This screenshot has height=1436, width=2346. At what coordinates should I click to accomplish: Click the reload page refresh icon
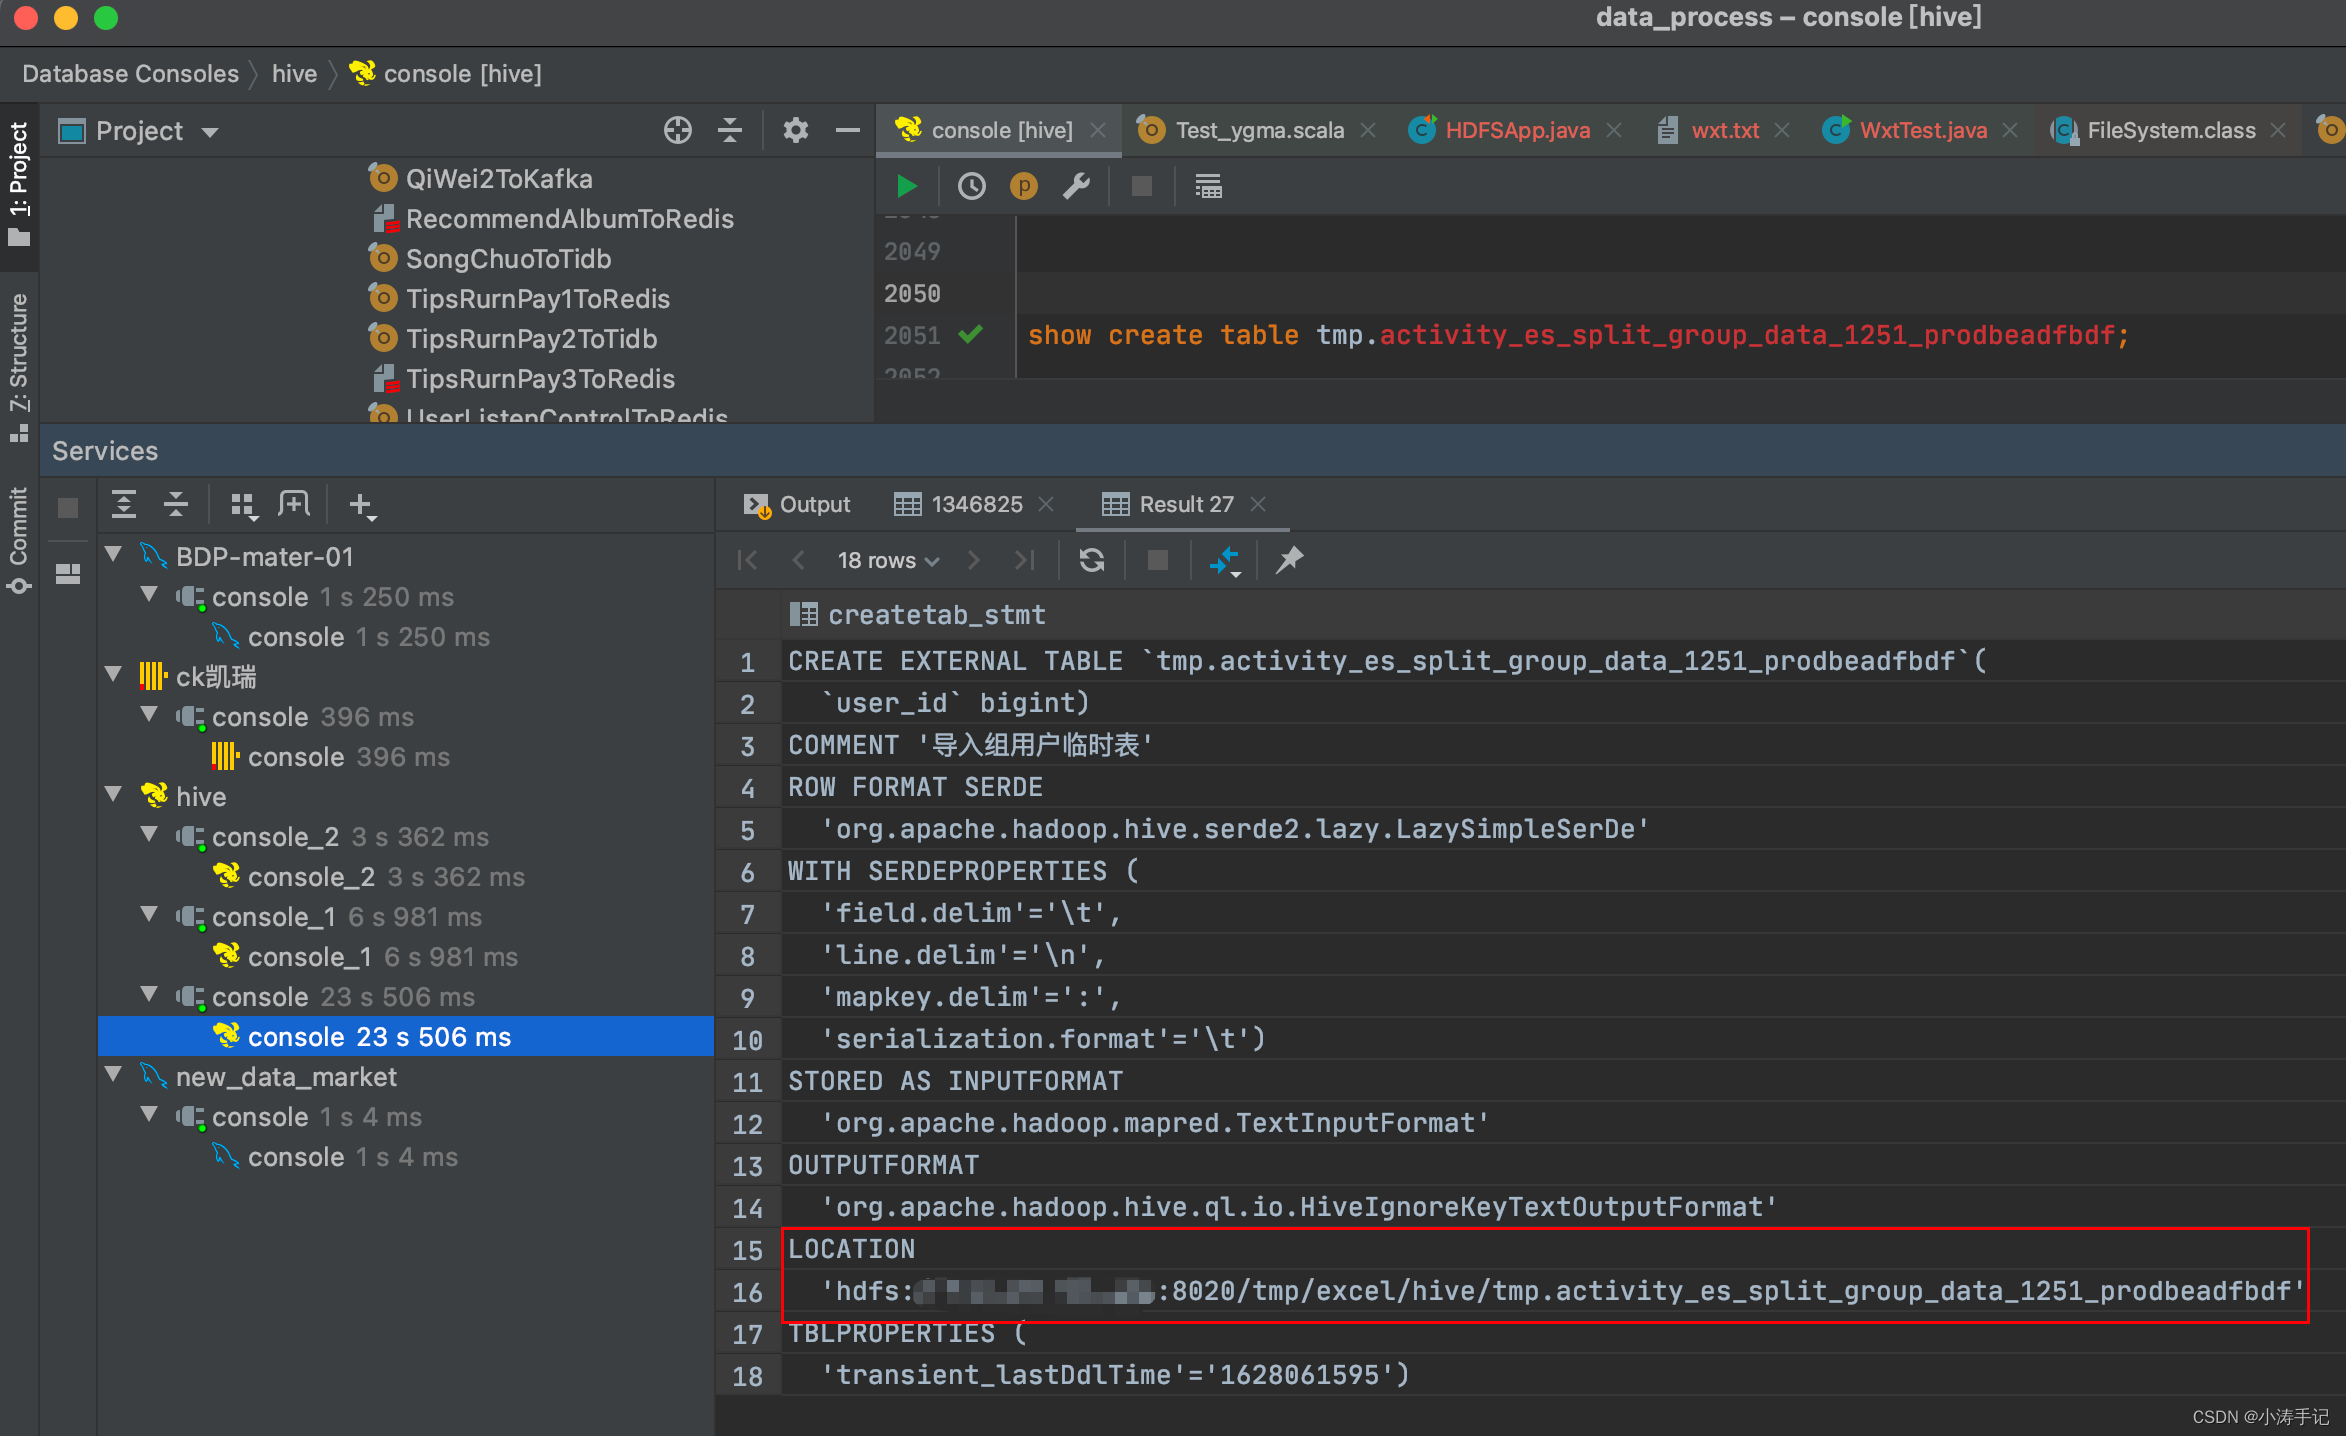click(x=1092, y=560)
